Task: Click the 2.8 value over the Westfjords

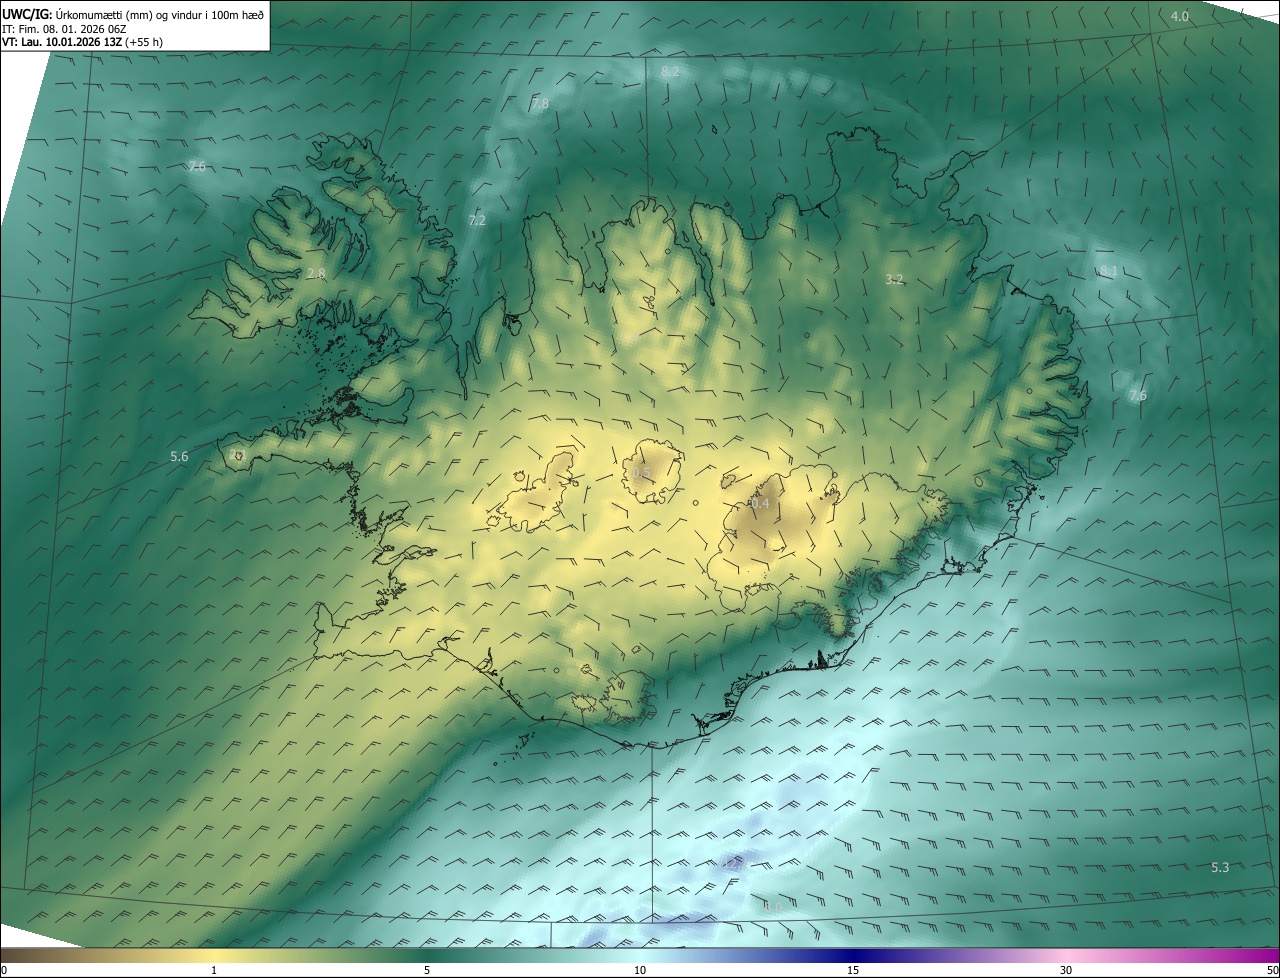Action: click(316, 273)
